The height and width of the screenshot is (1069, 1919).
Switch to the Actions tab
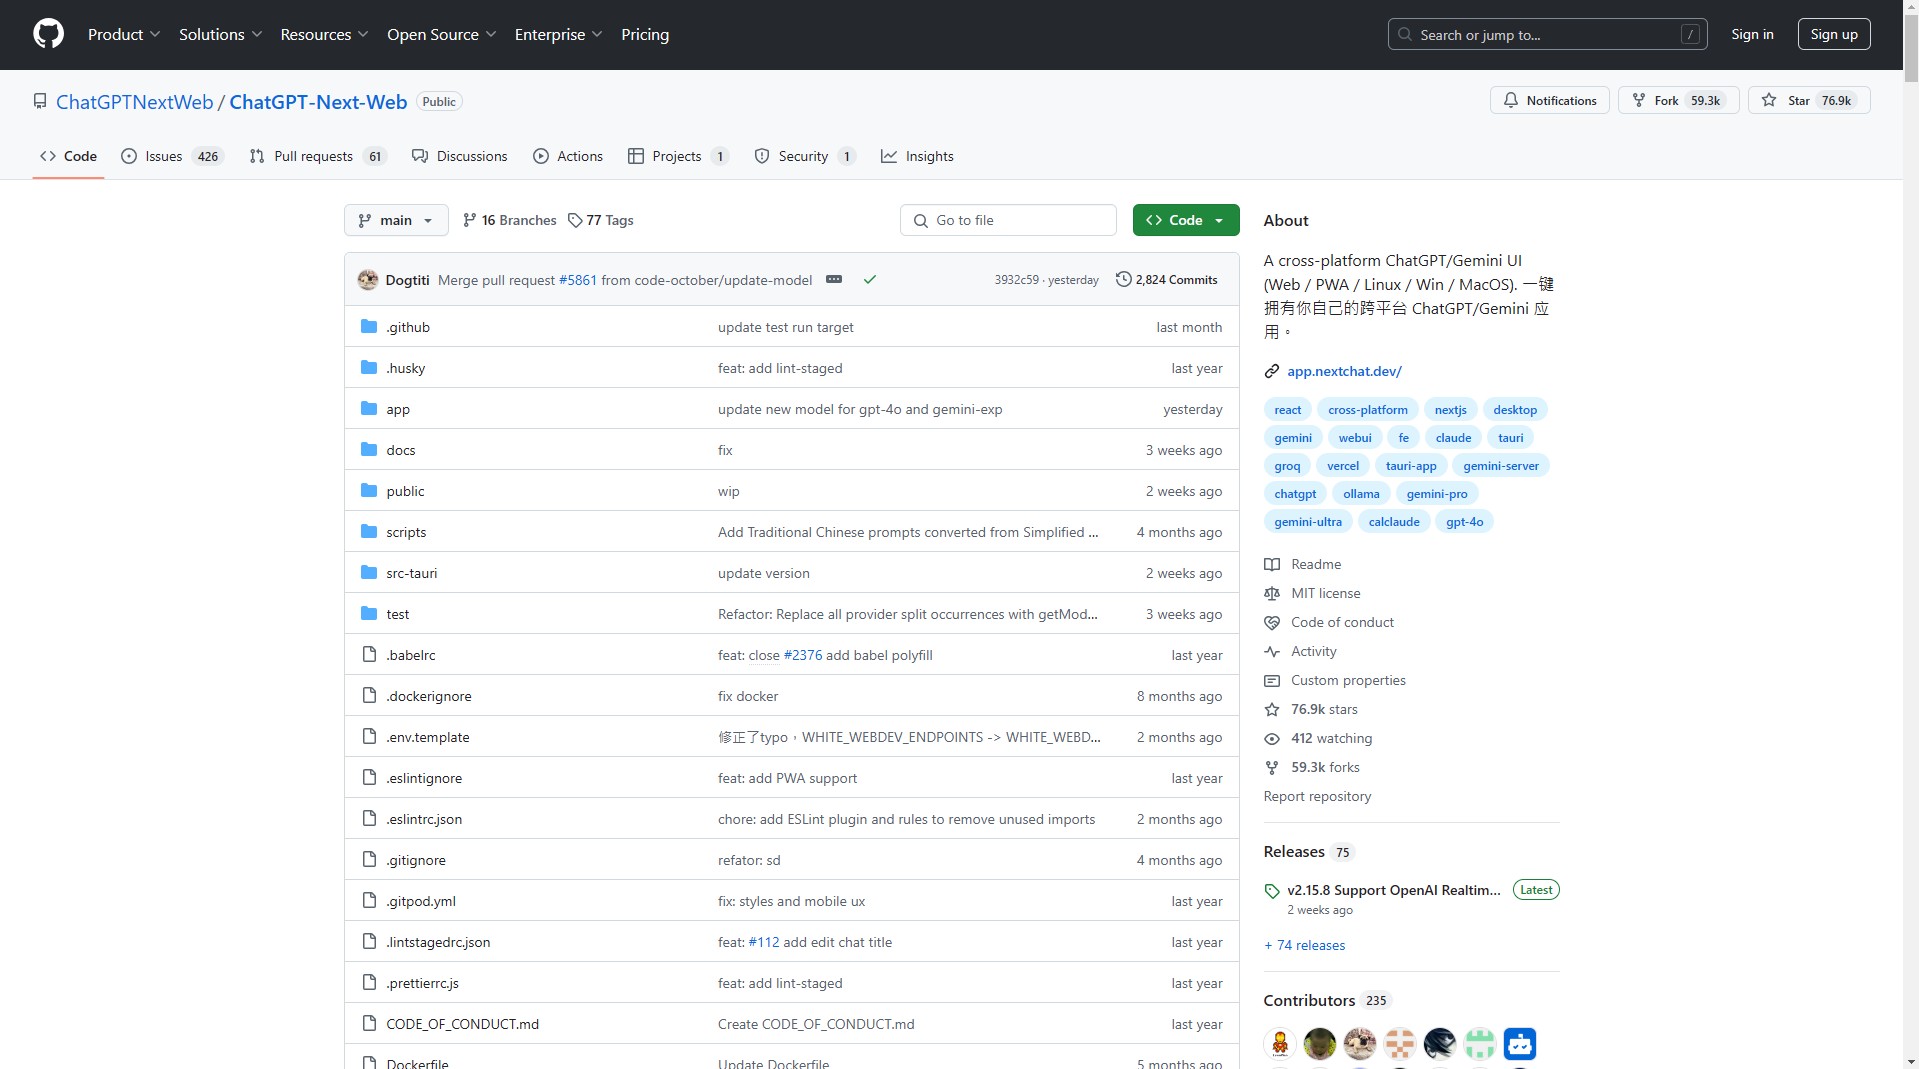[x=568, y=156]
